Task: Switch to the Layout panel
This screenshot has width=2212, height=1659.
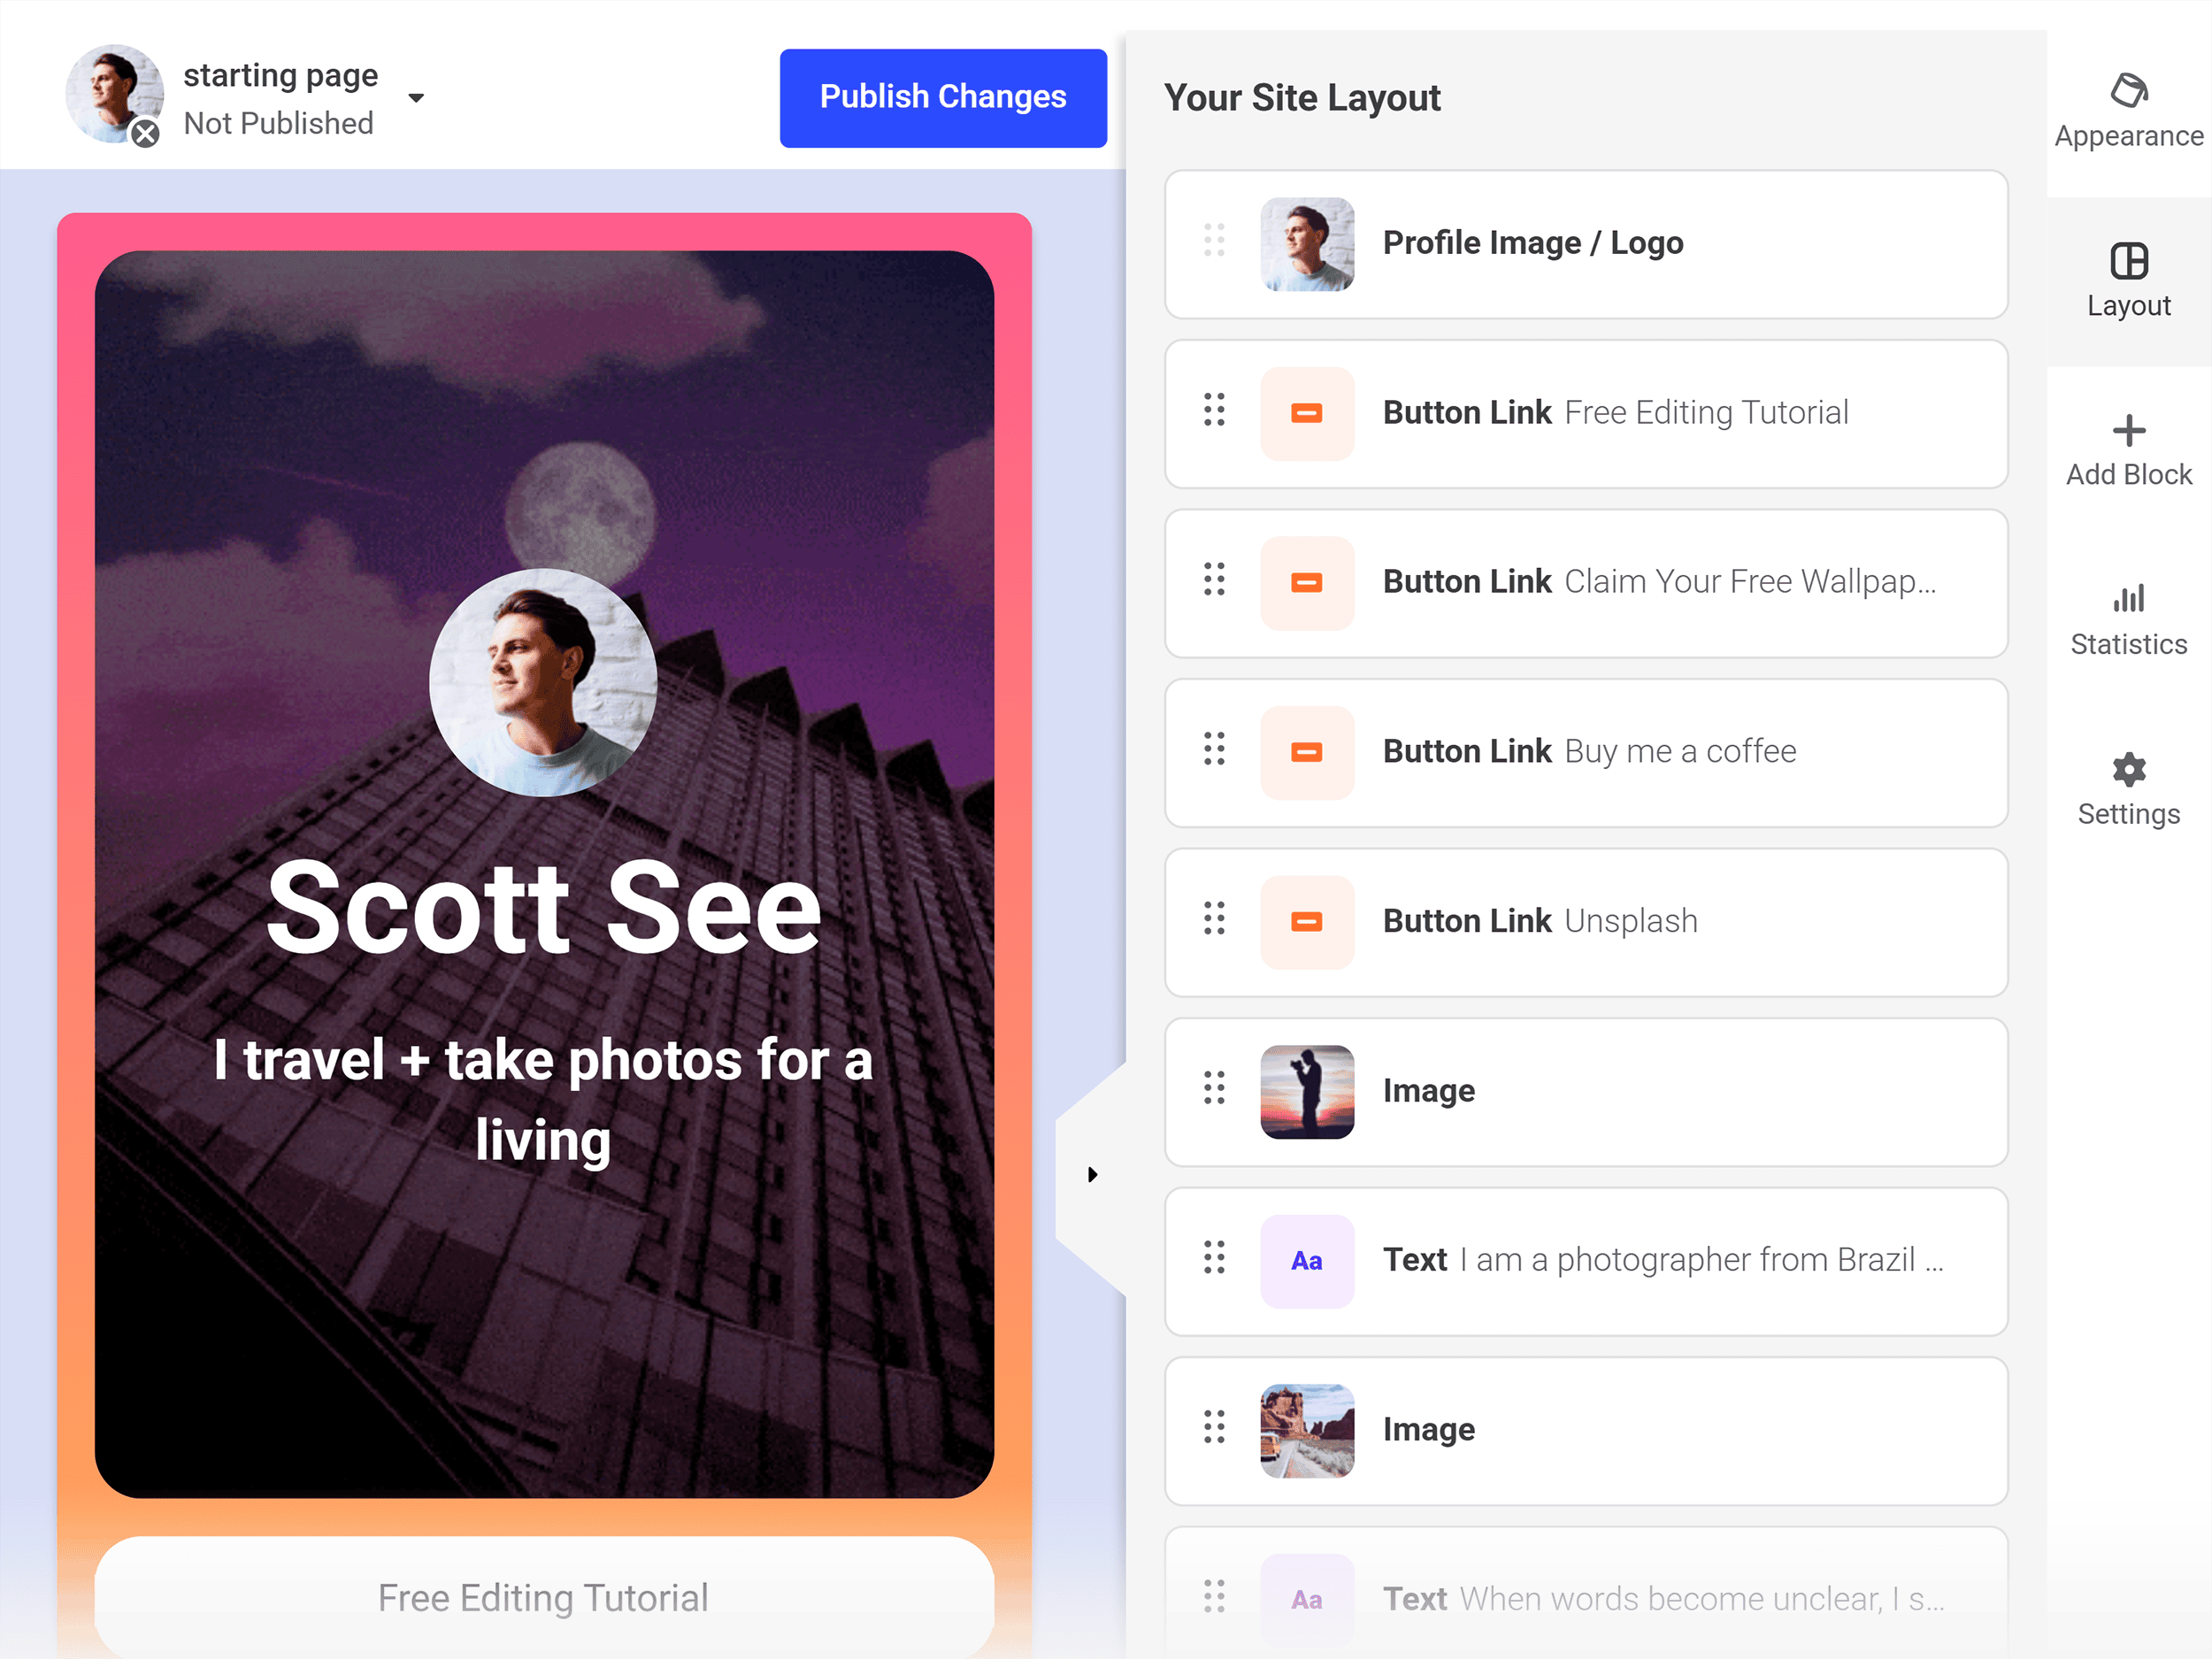Action: pyautogui.click(x=2128, y=278)
